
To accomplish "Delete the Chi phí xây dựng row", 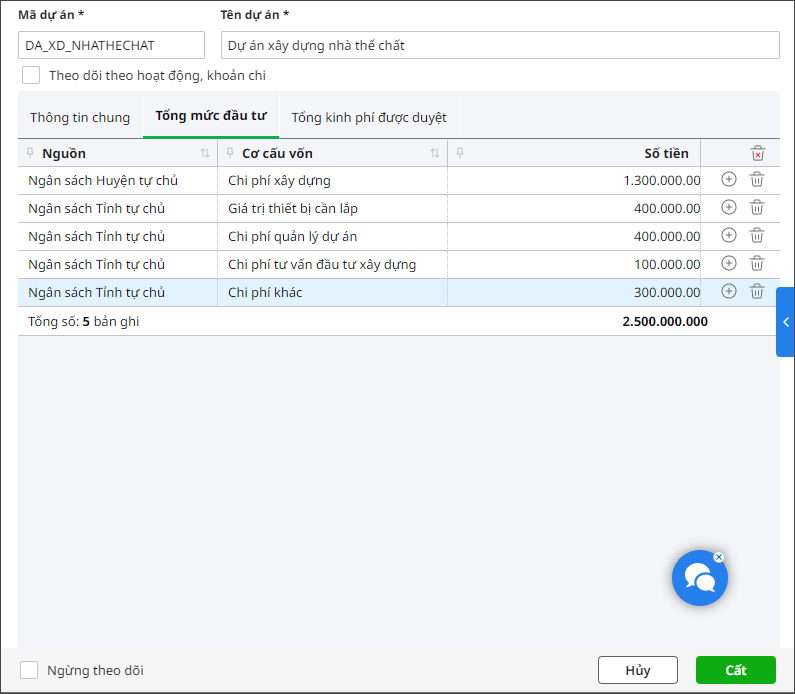I will coord(756,179).
